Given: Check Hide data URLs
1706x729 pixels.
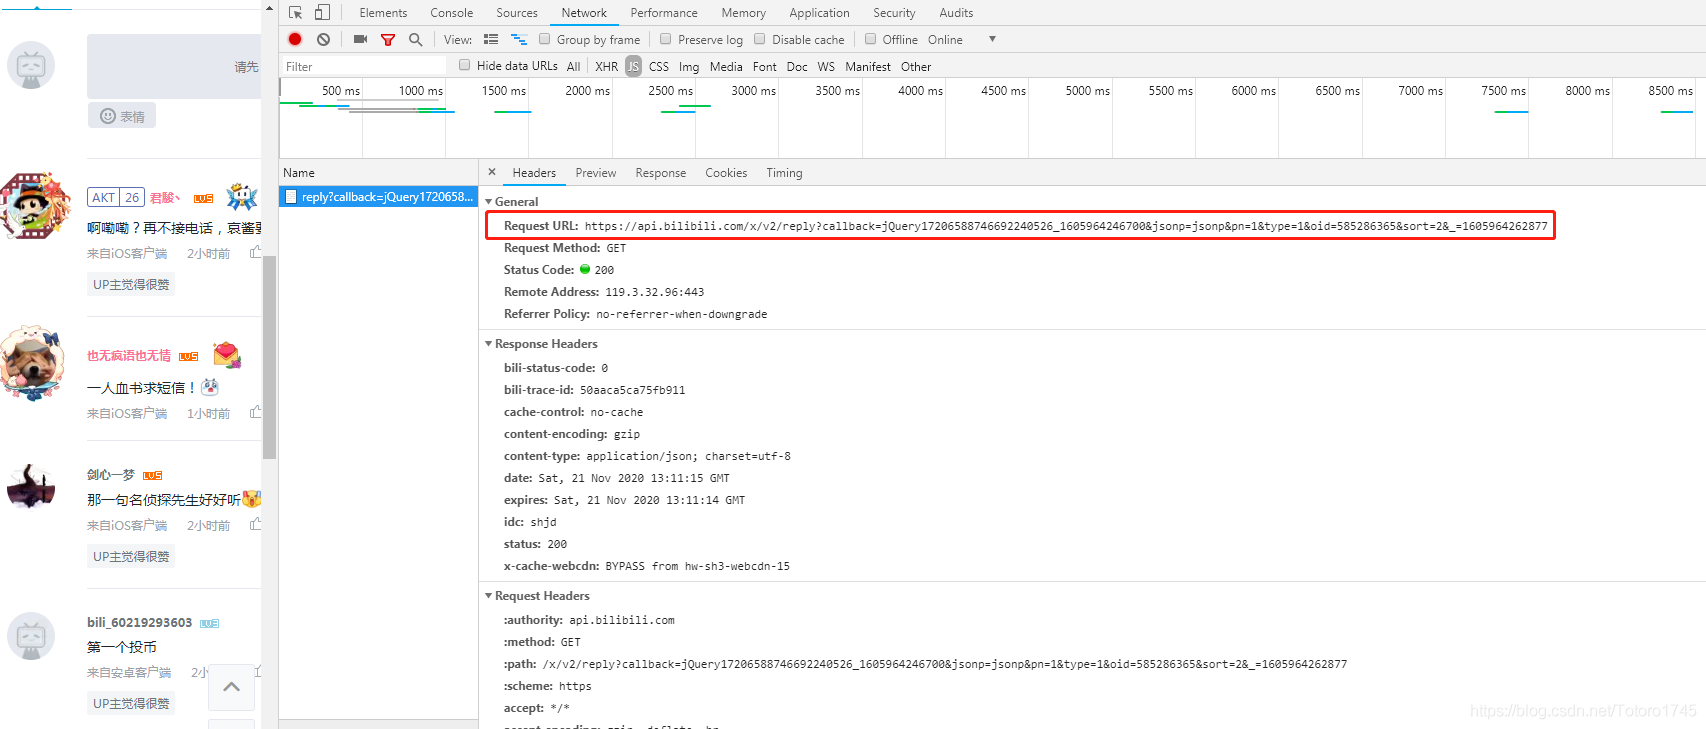Looking at the screenshot, I should (x=465, y=65).
